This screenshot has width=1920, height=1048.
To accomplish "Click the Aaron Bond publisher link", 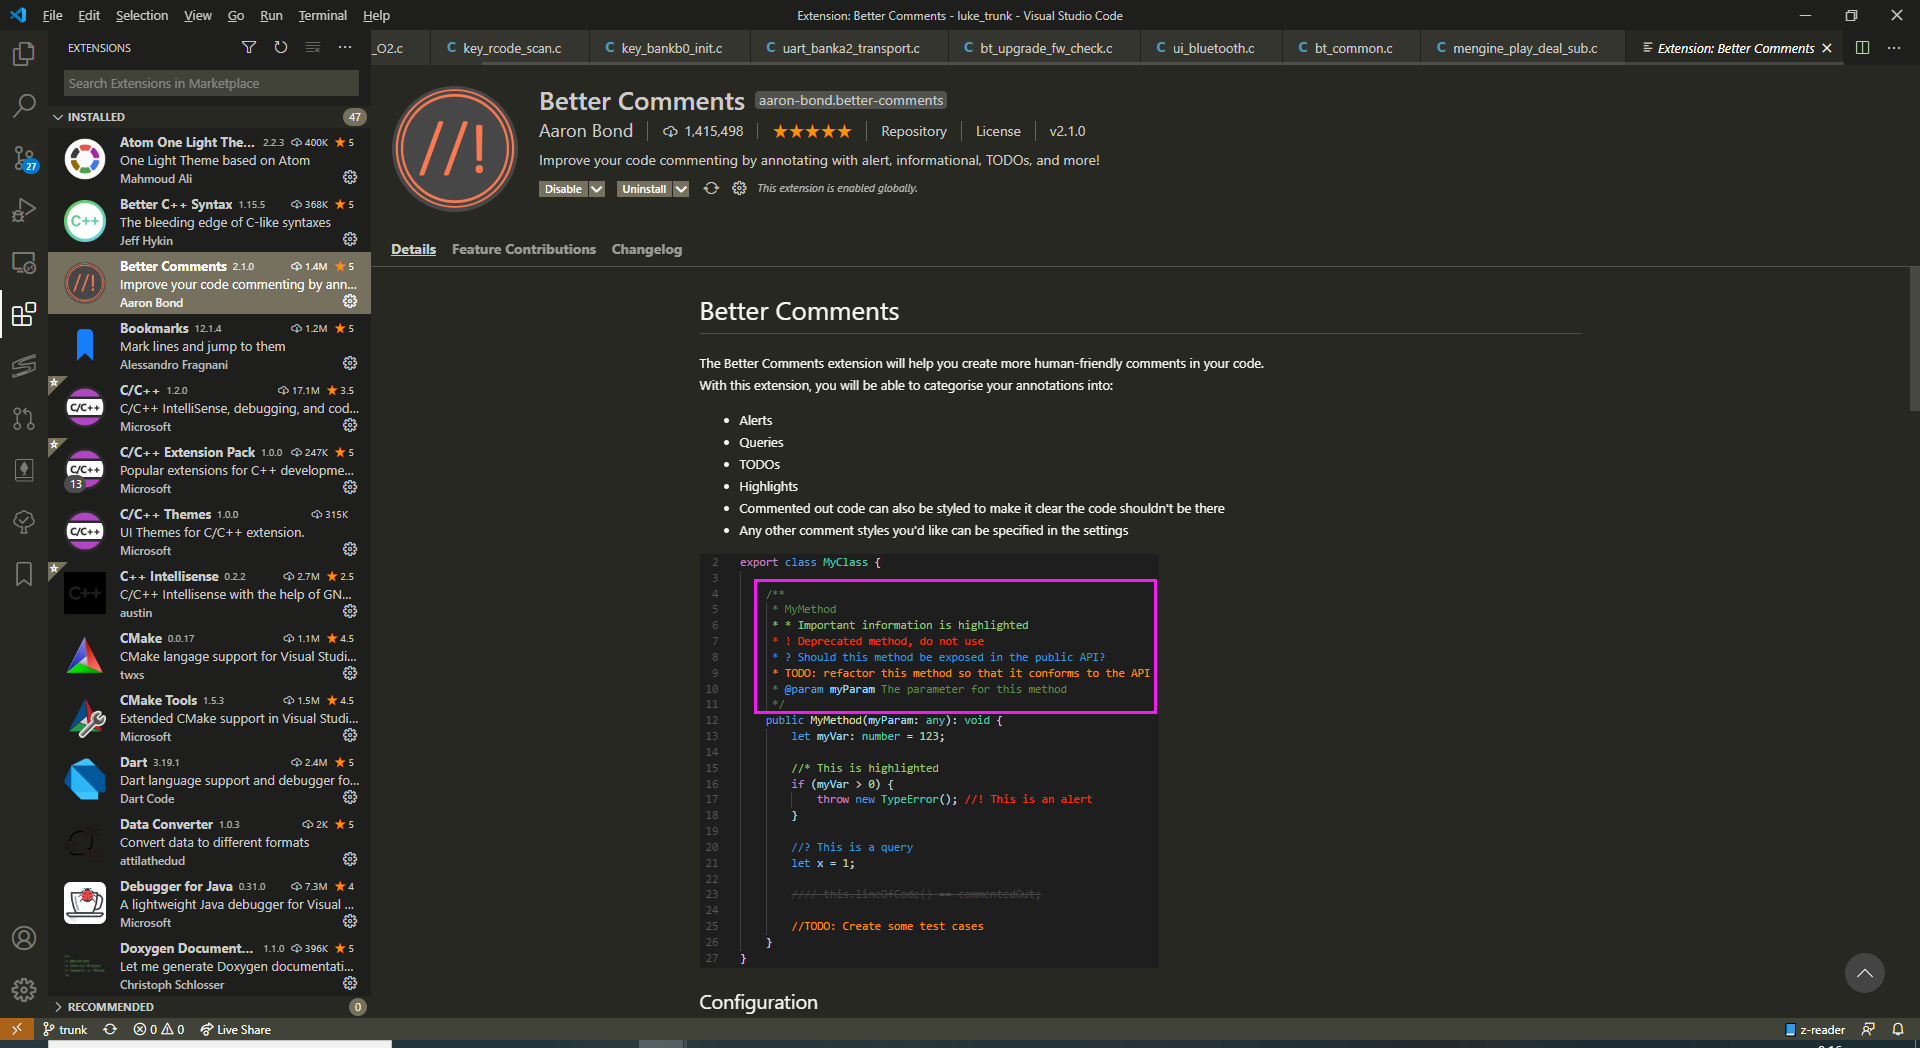I will point(586,131).
